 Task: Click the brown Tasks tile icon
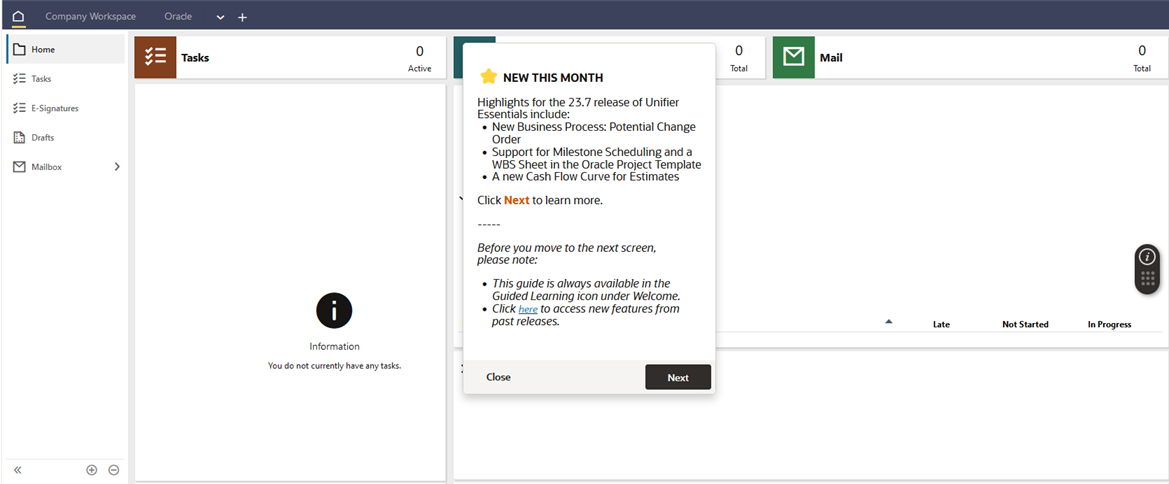[155, 57]
